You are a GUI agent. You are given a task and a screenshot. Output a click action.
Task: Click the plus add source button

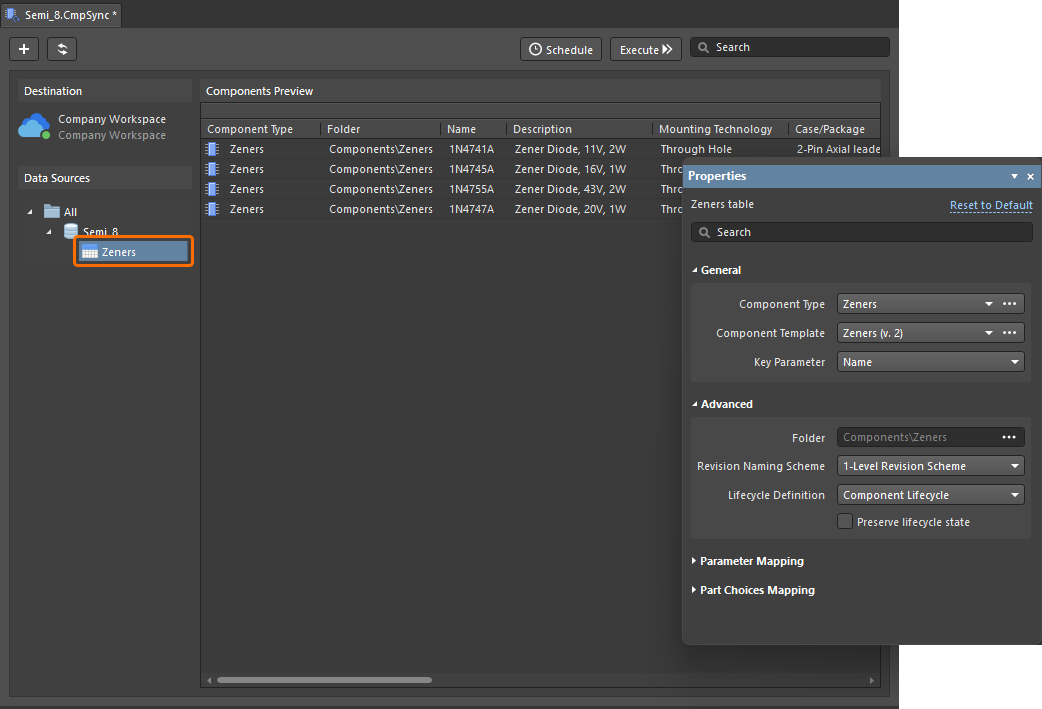tap(24, 49)
